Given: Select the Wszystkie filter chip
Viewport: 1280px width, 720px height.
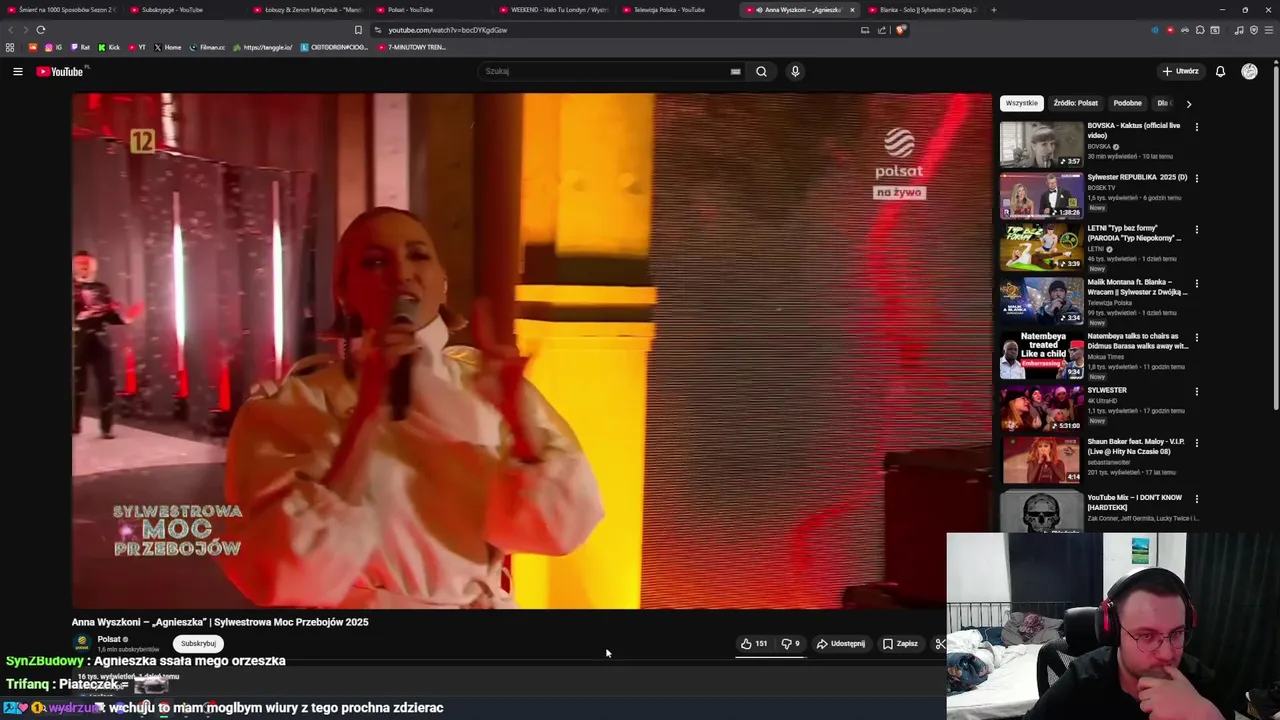Looking at the screenshot, I should click(x=1021, y=103).
